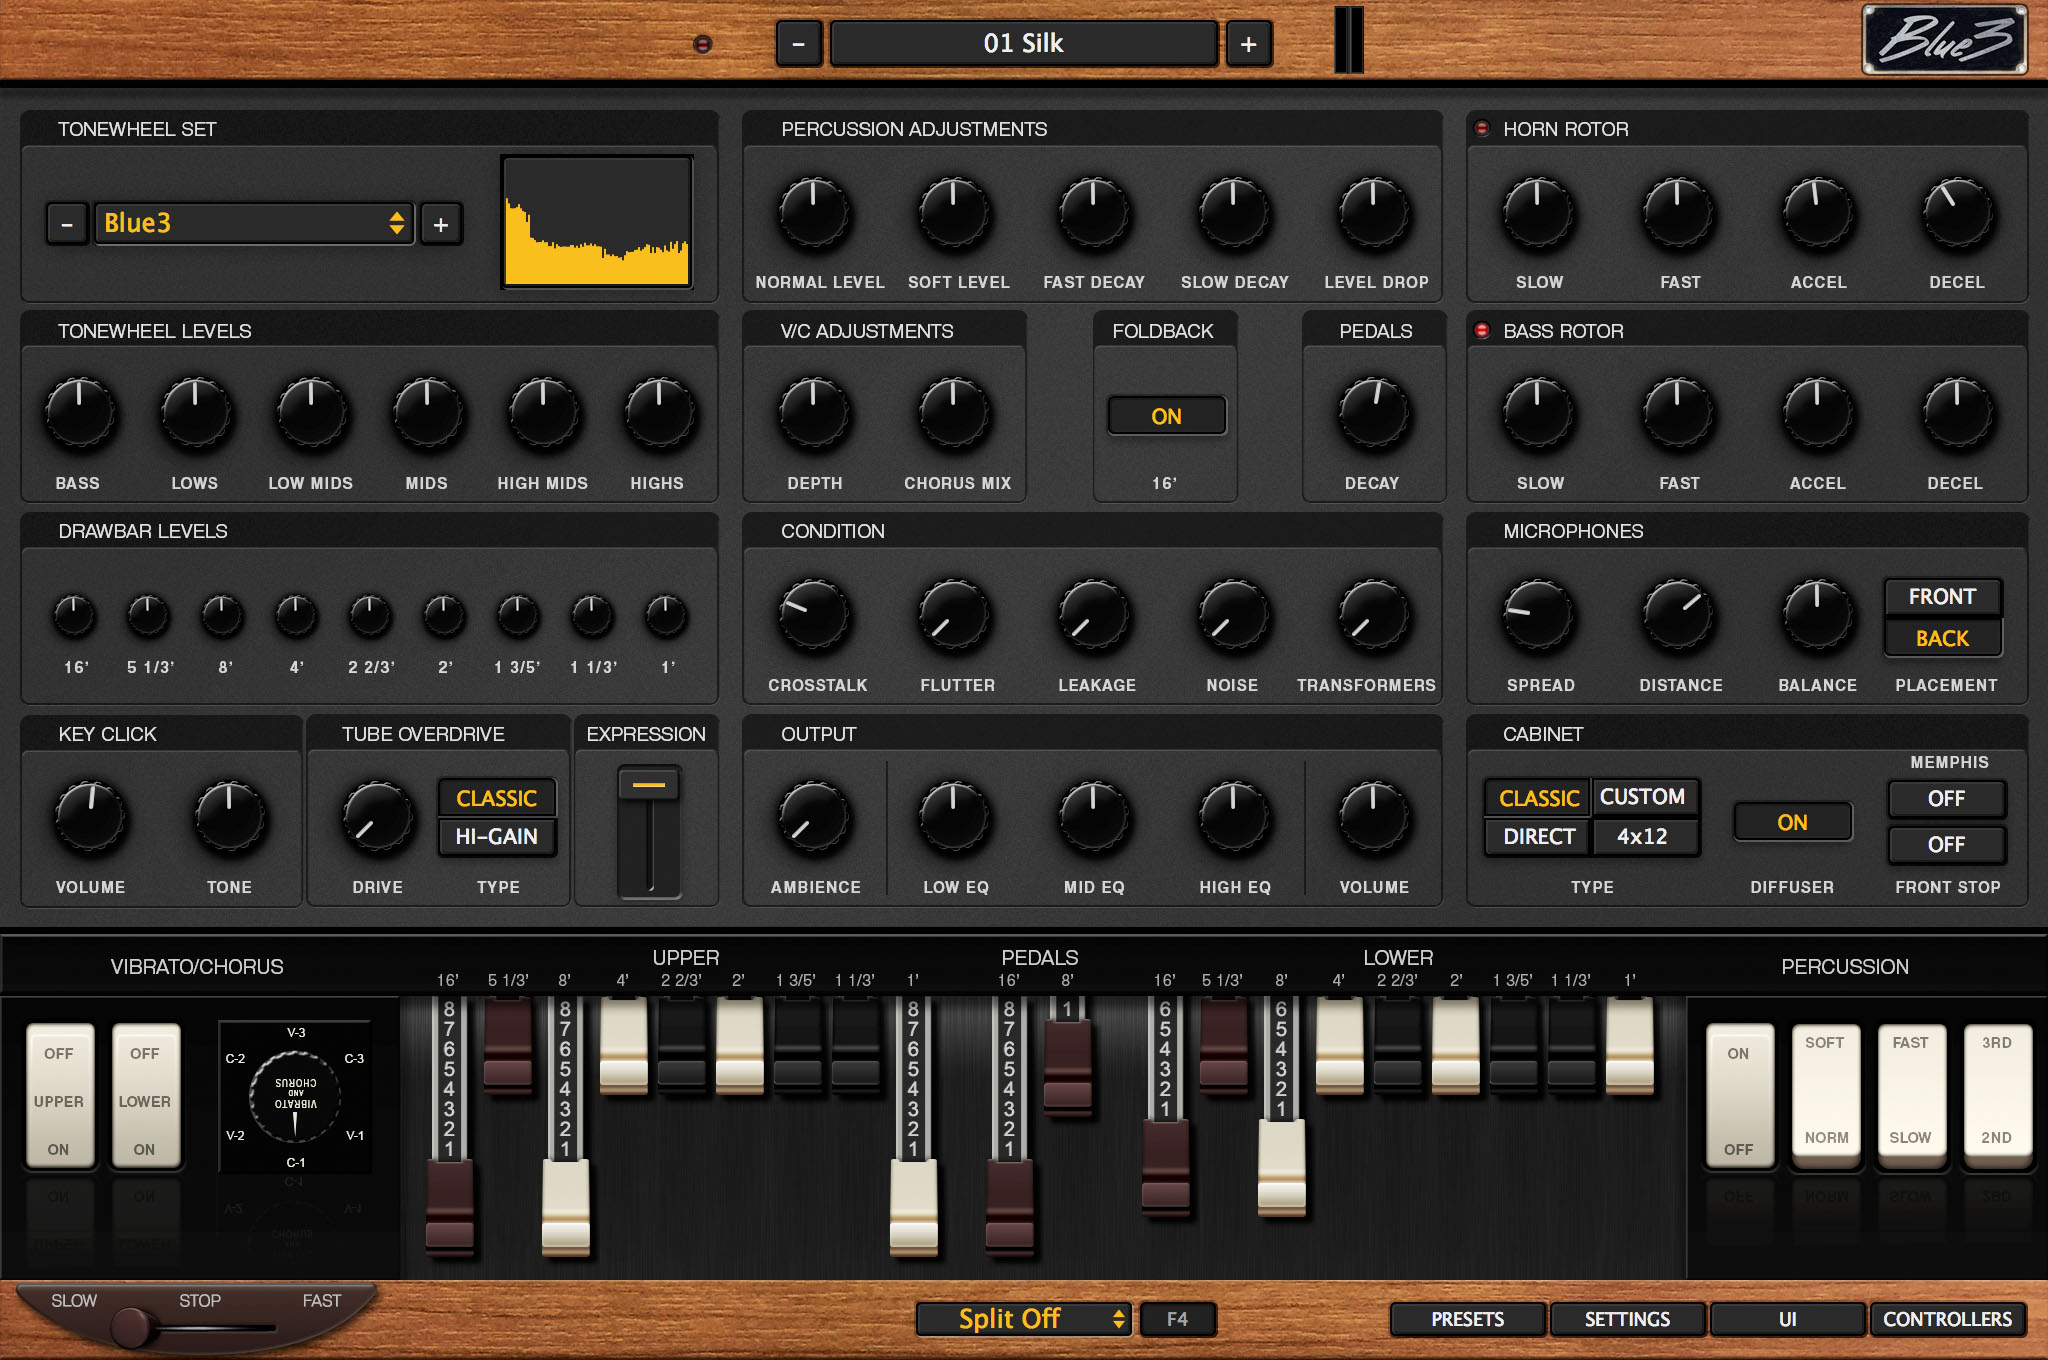Image resolution: width=2048 pixels, height=1360 pixels.
Task: Switch to the SETTINGS tab
Action: [1627, 1319]
